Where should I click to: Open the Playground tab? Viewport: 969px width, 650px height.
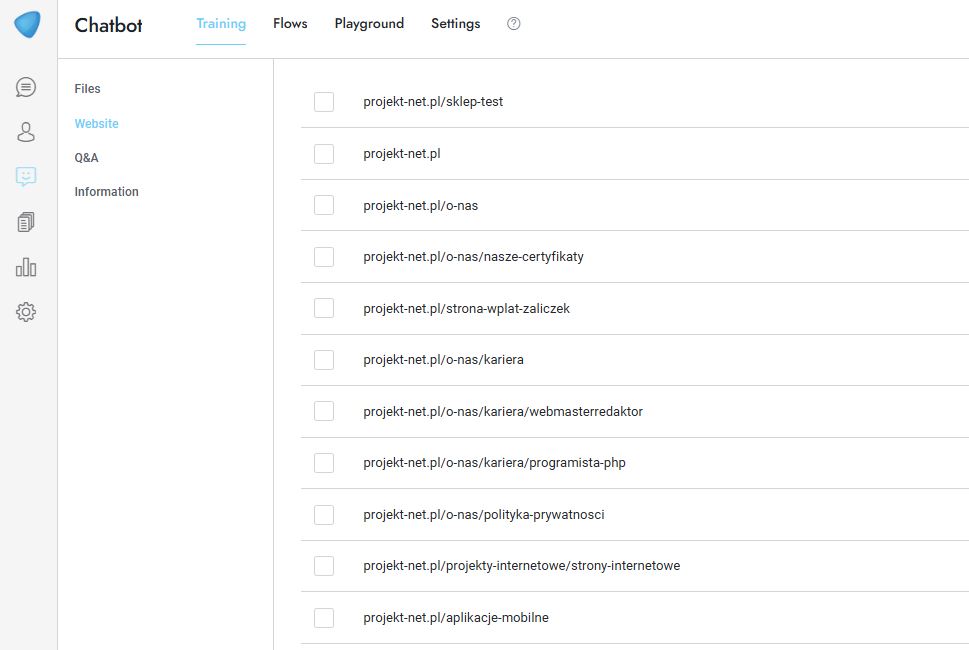[369, 24]
